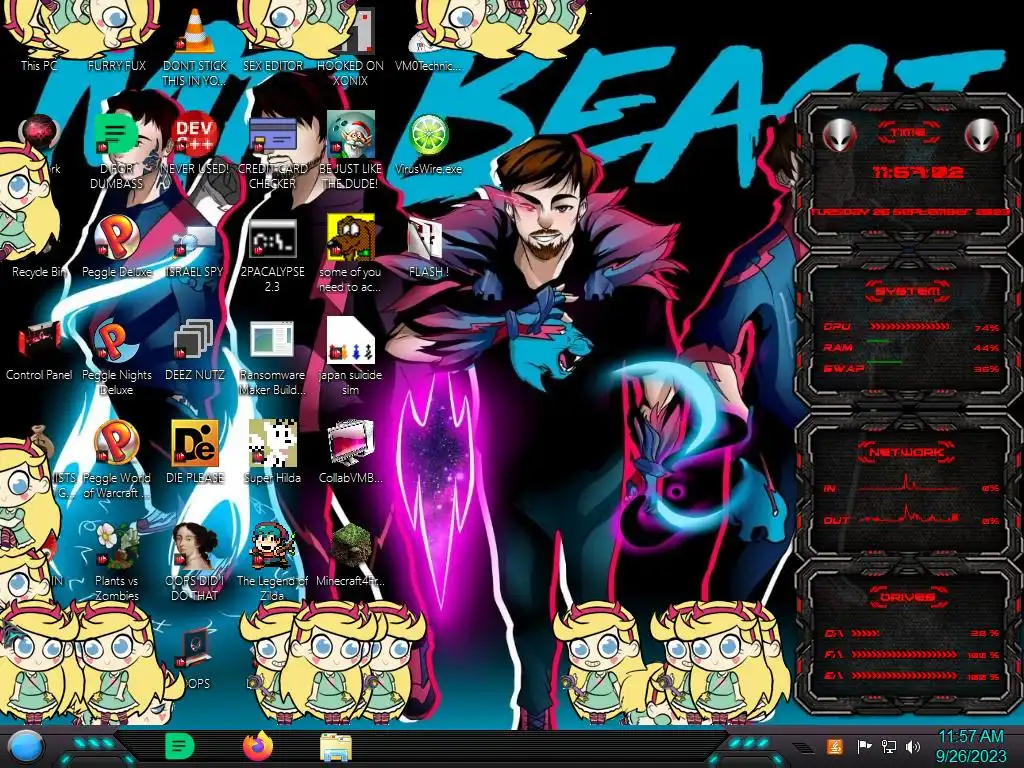Launch Plants vs Zombies
1024x768 pixels.
116,562
